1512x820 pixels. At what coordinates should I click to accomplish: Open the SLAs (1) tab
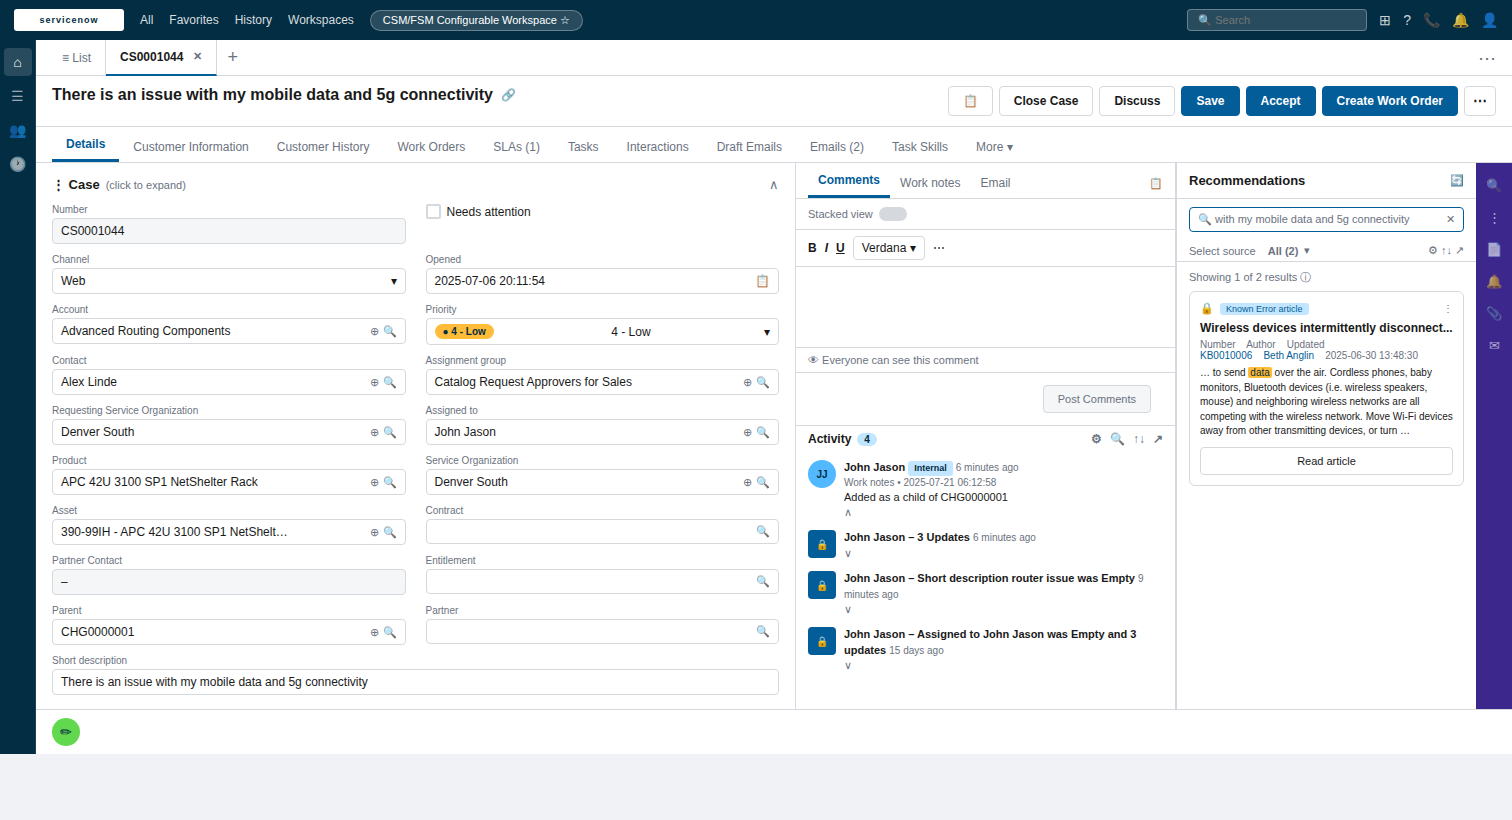pyautogui.click(x=516, y=147)
